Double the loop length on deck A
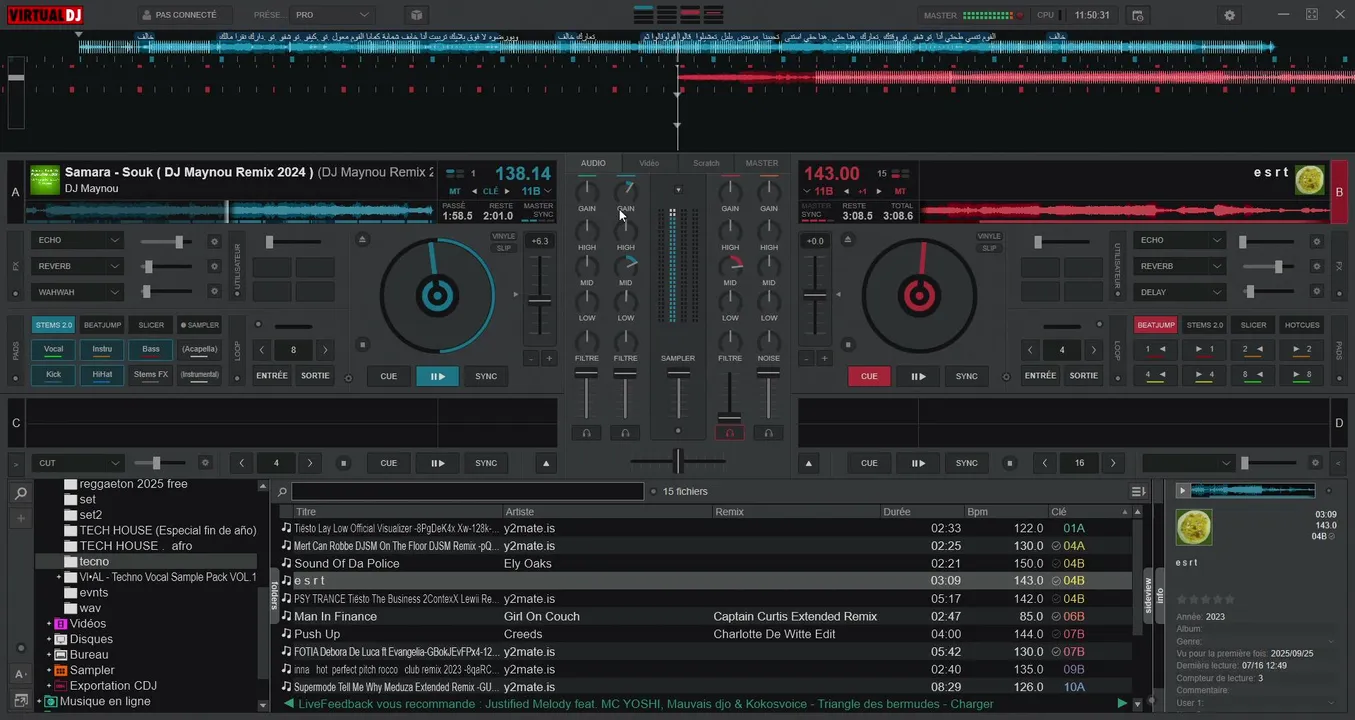Viewport: 1355px width, 720px height. pos(324,350)
